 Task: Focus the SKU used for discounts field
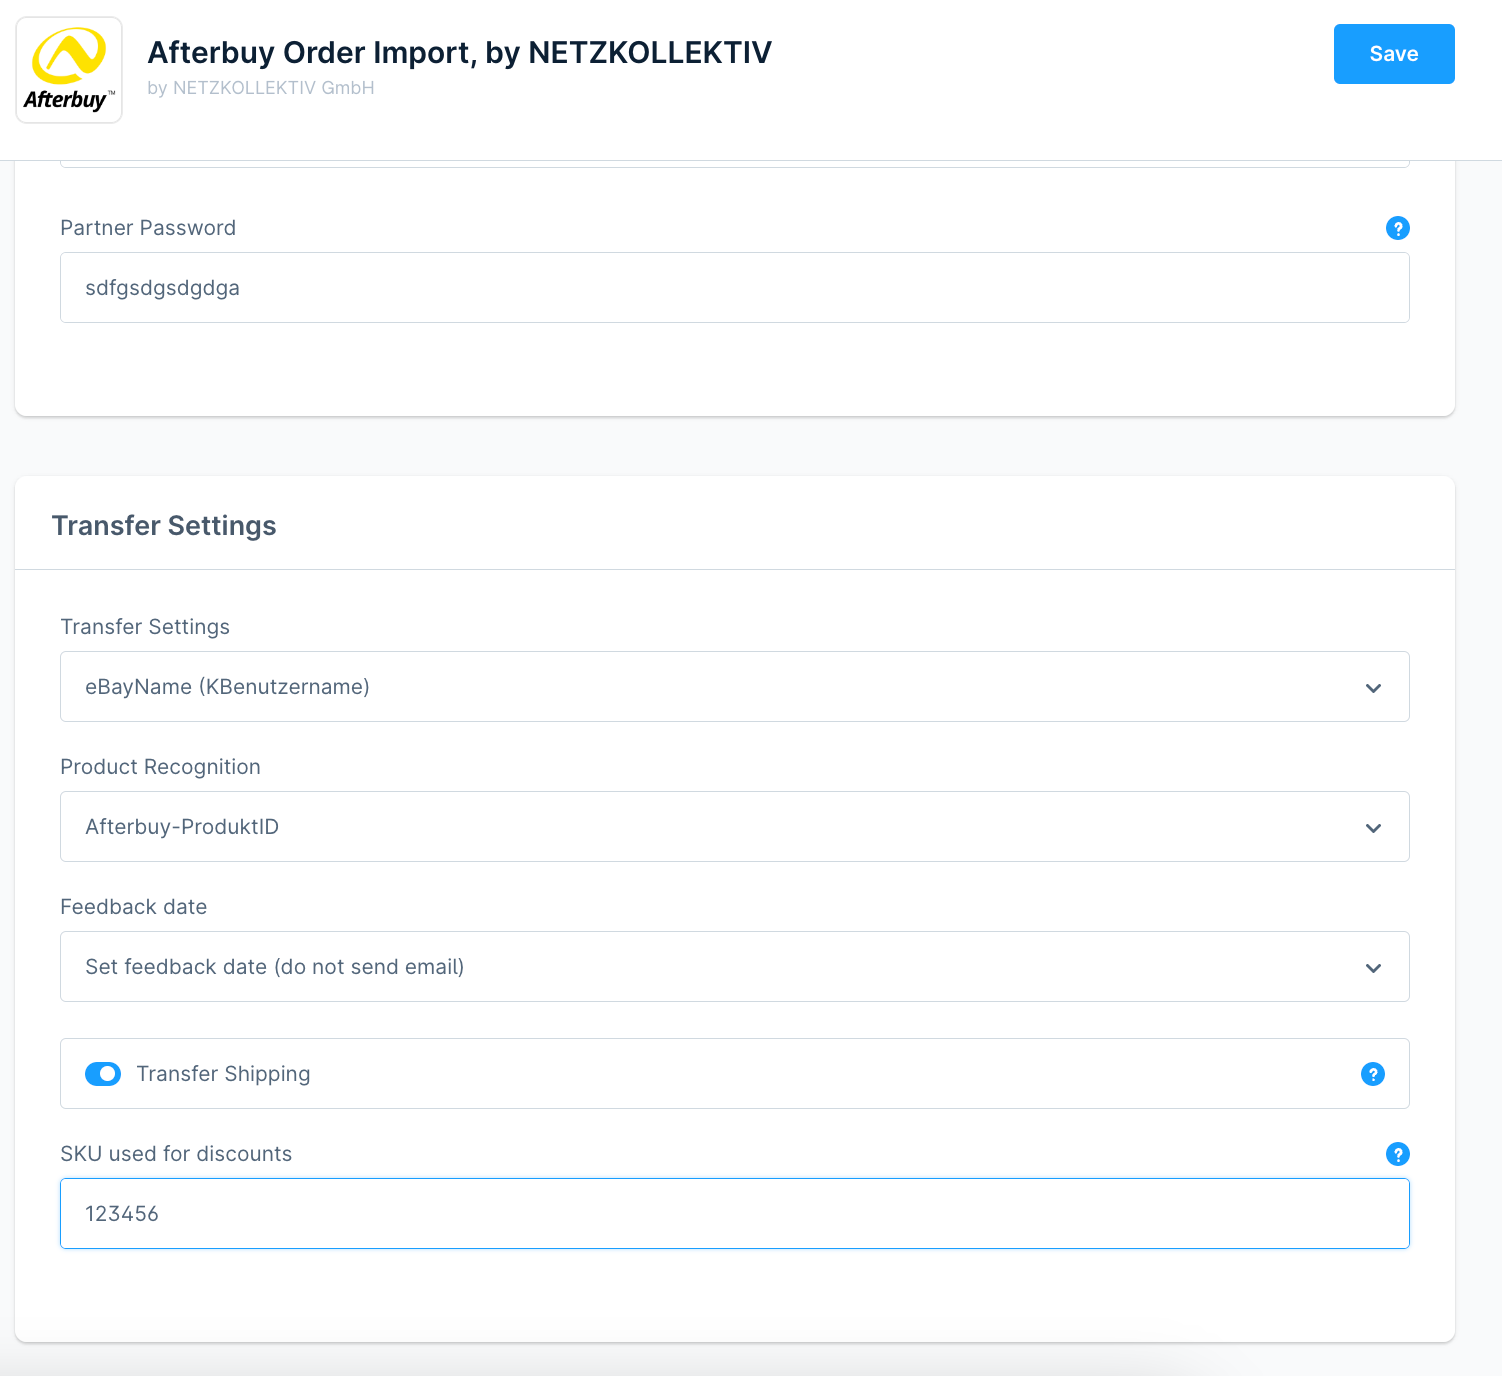pyautogui.click(x=735, y=1214)
